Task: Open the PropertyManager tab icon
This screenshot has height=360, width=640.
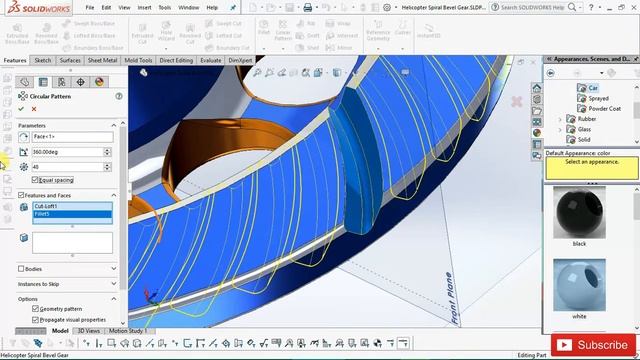Action: (x=43, y=82)
